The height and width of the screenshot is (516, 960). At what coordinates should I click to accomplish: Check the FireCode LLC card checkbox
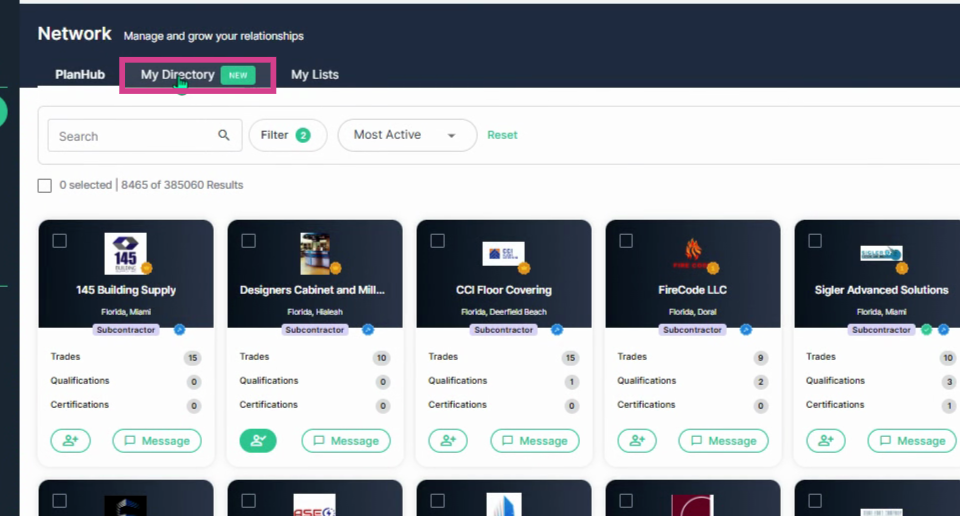coord(626,241)
